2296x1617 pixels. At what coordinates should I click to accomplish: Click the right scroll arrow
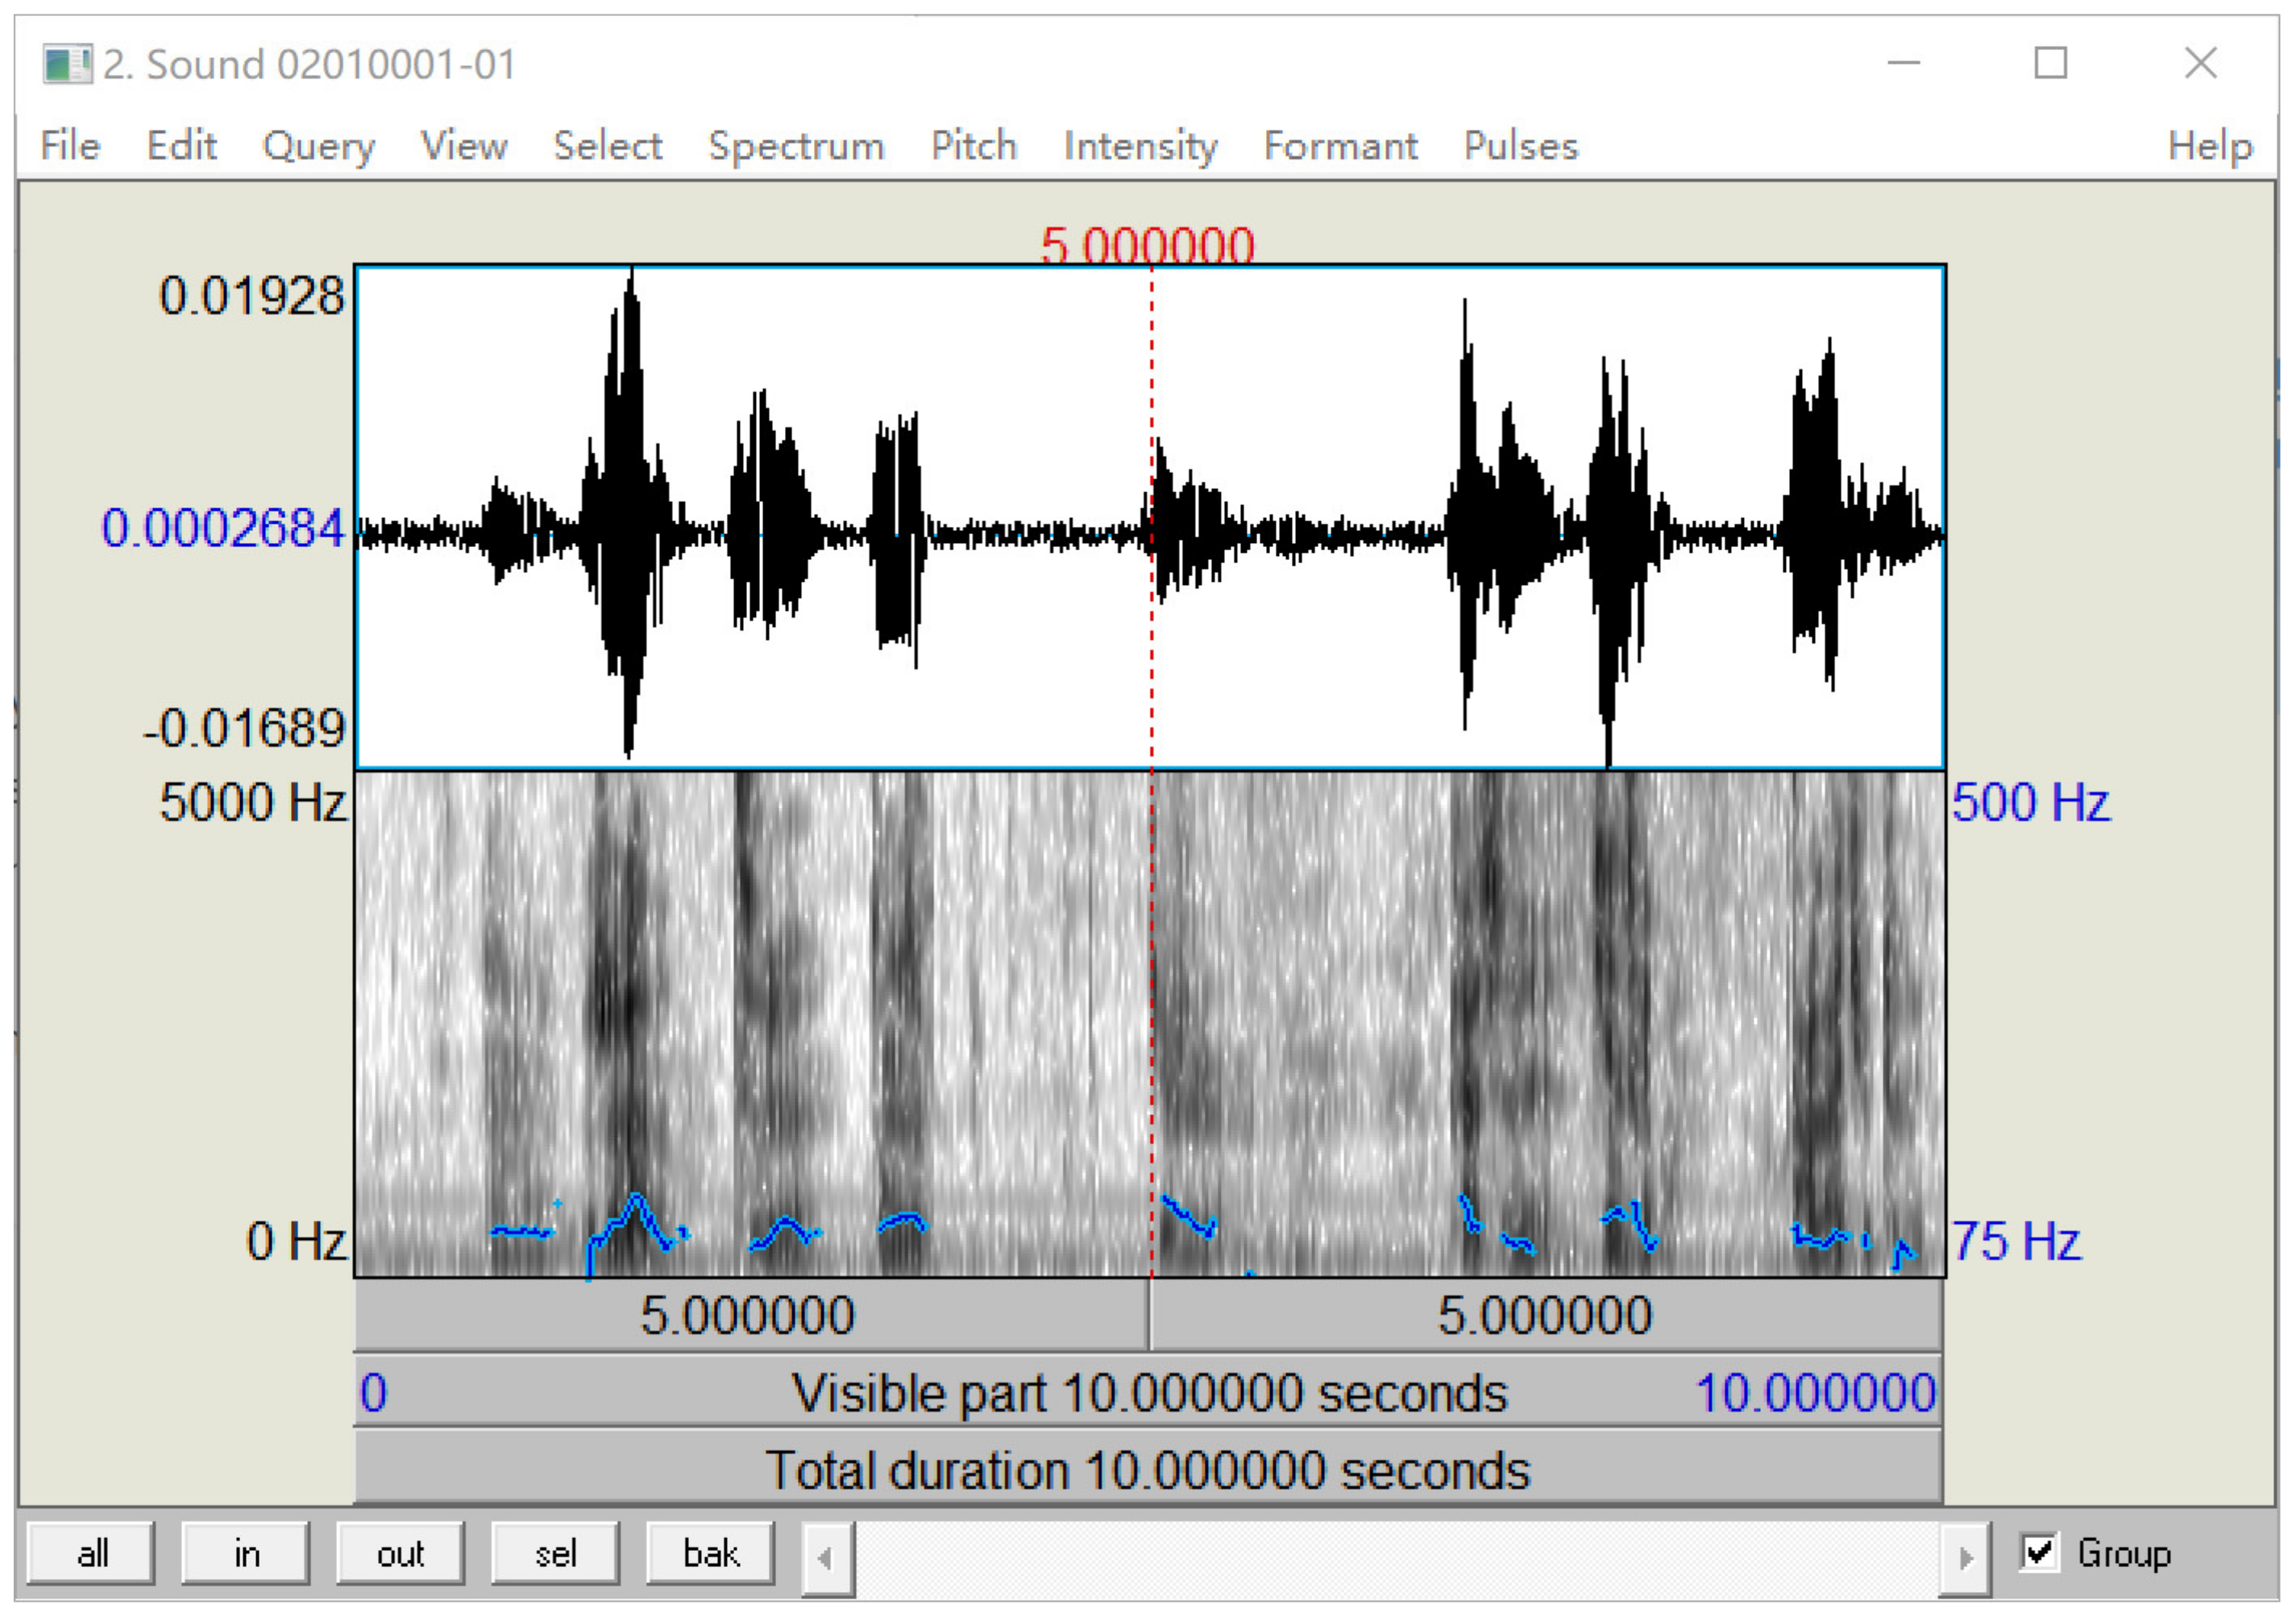[x=1965, y=1557]
